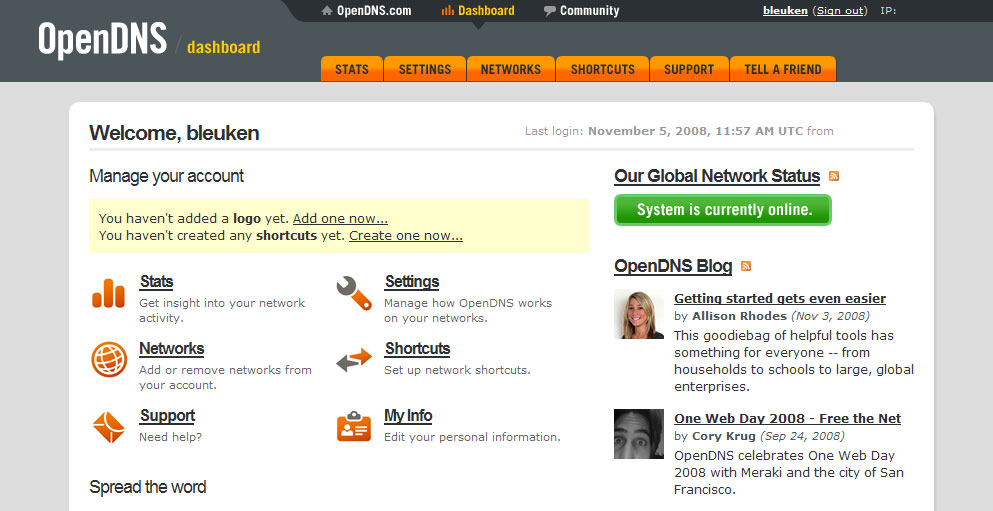
Task: Open the STATS tab
Action: (x=351, y=69)
